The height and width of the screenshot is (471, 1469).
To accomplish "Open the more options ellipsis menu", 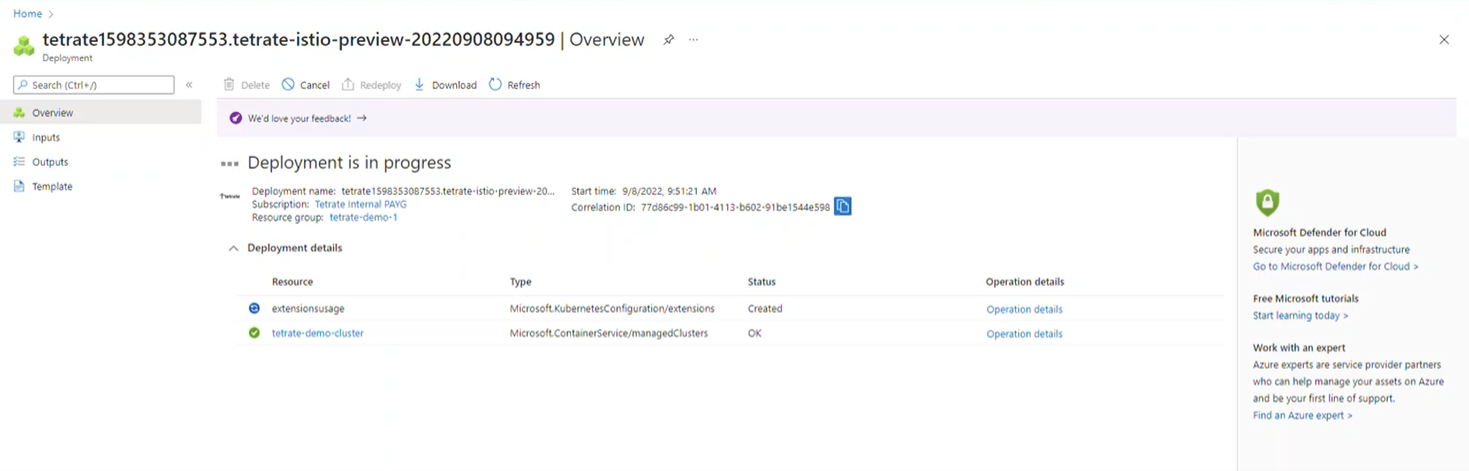I will [x=693, y=40].
